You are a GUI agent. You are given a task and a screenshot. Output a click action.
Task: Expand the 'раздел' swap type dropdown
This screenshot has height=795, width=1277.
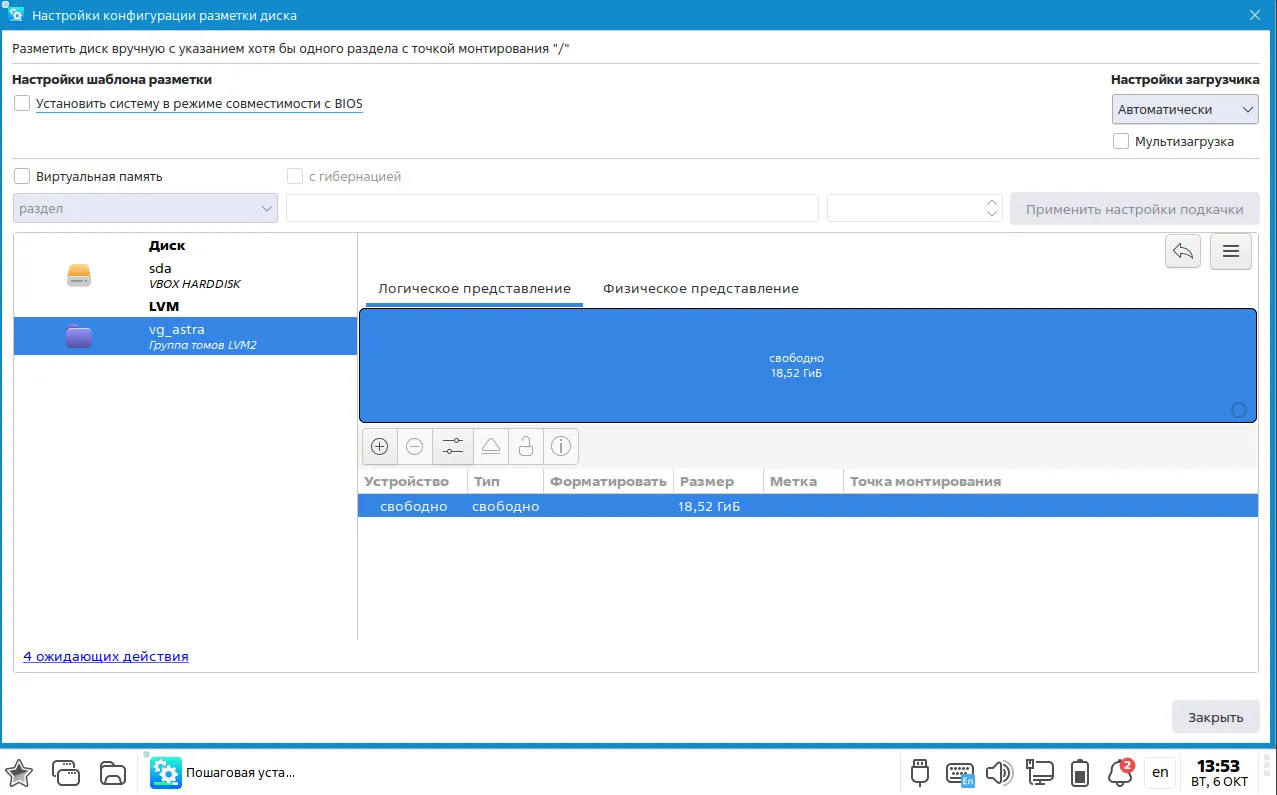click(146, 208)
